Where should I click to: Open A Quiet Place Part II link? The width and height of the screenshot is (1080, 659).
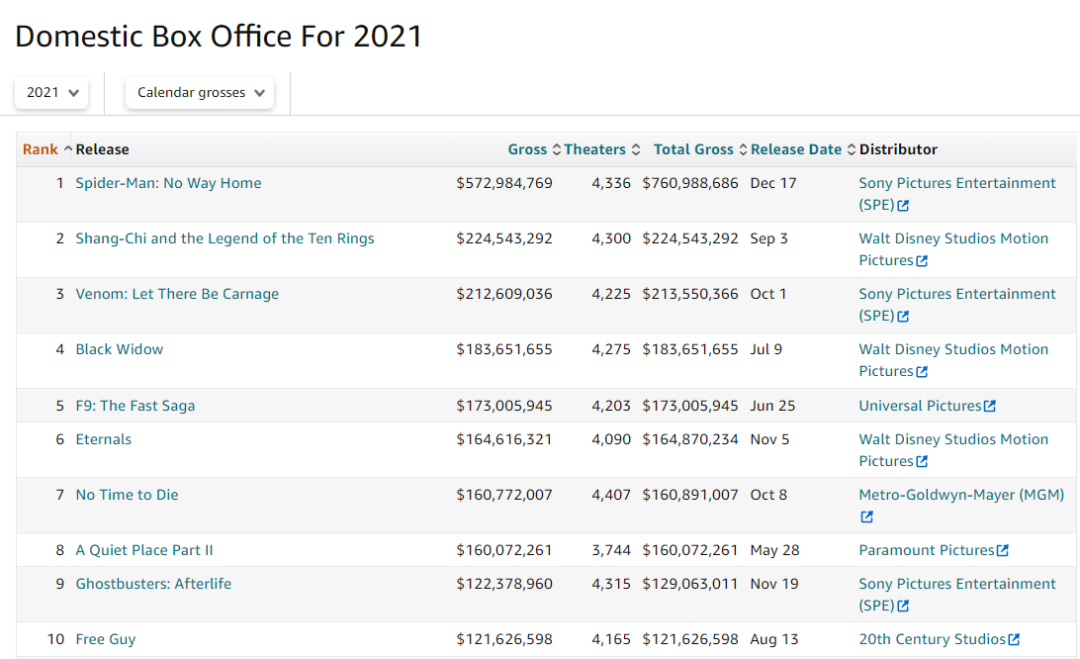click(x=144, y=550)
